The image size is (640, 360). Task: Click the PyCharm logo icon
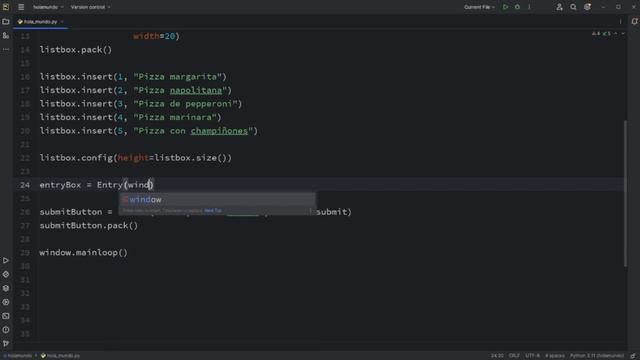(6, 7)
